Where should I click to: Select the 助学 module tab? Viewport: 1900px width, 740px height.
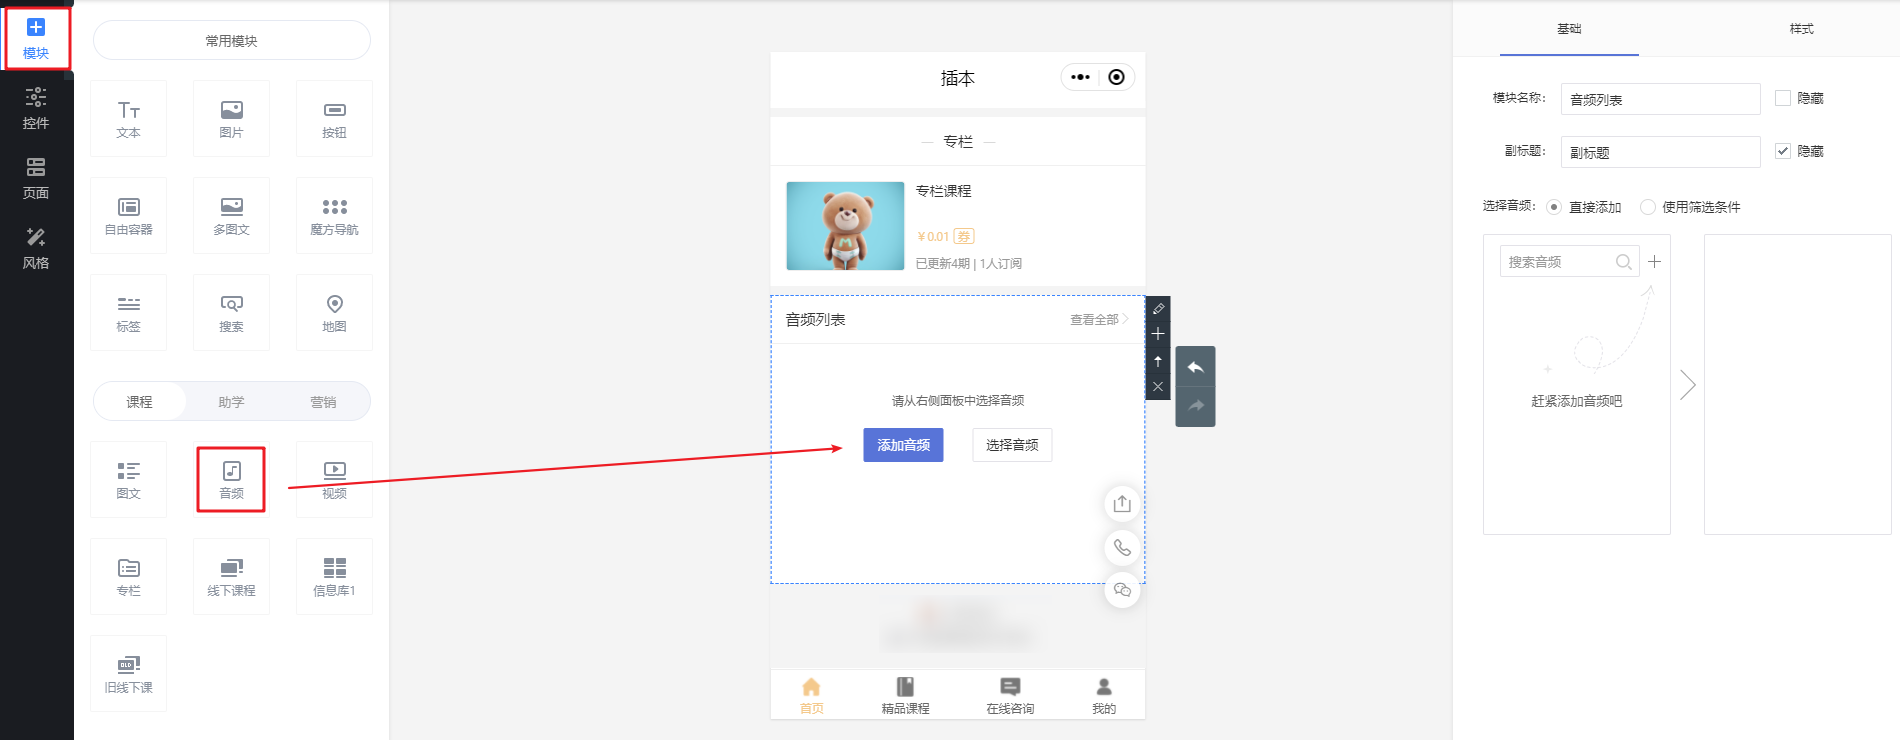tap(231, 402)
